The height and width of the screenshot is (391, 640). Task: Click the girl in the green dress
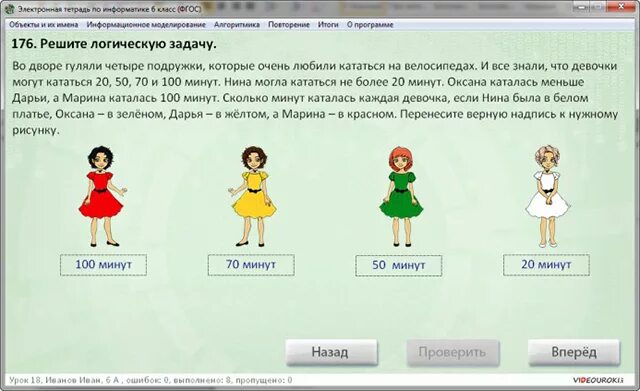402,196
